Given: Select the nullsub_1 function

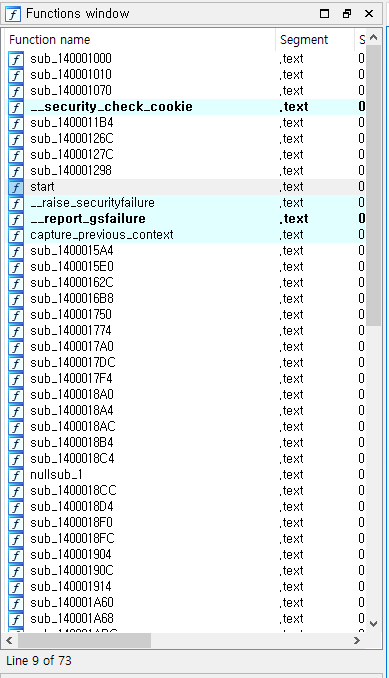Looking at the screenshot, I should [56, 475].
